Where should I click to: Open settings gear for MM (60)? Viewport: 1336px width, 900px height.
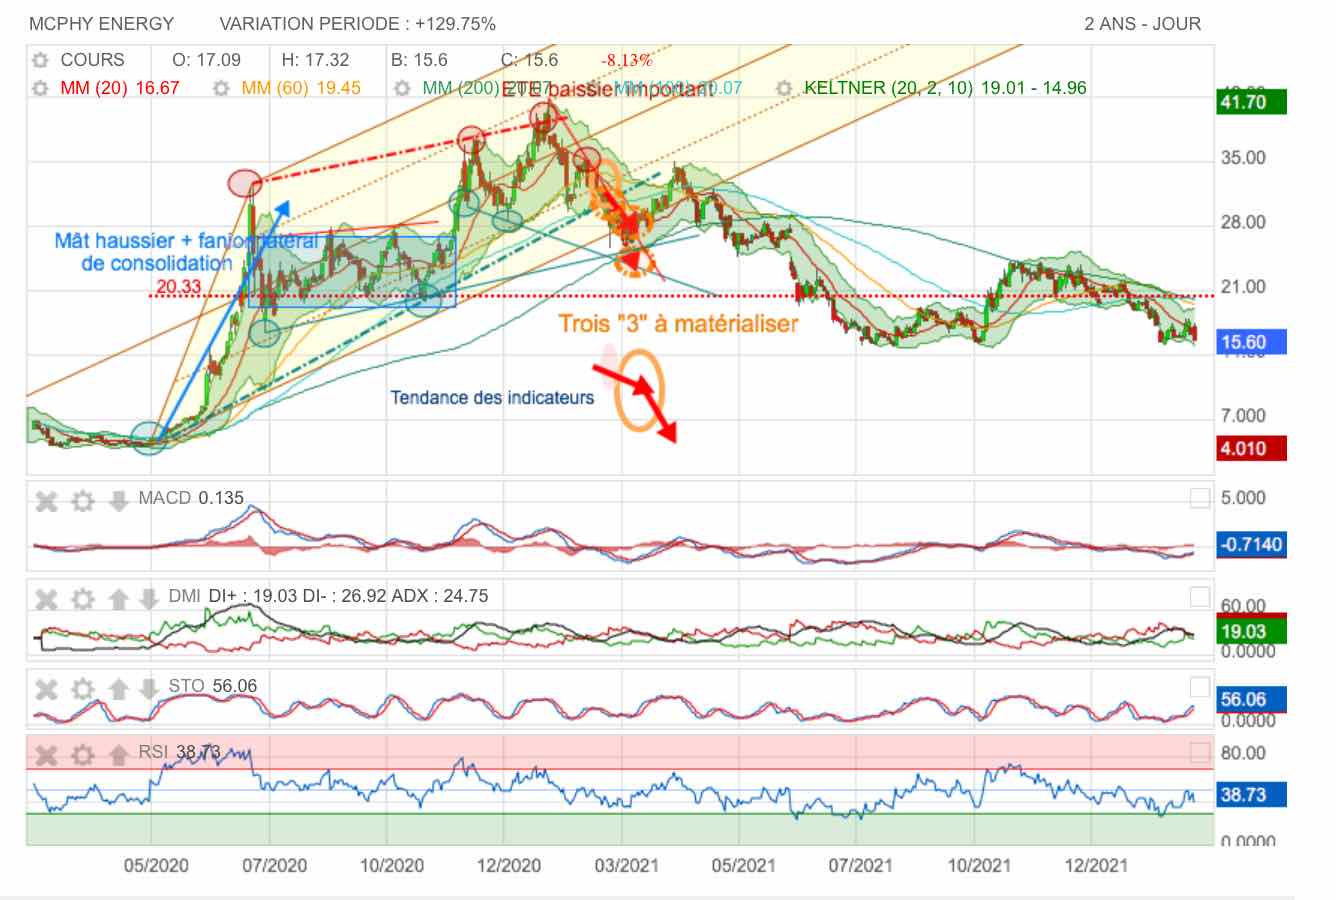(x=222, y=88)
